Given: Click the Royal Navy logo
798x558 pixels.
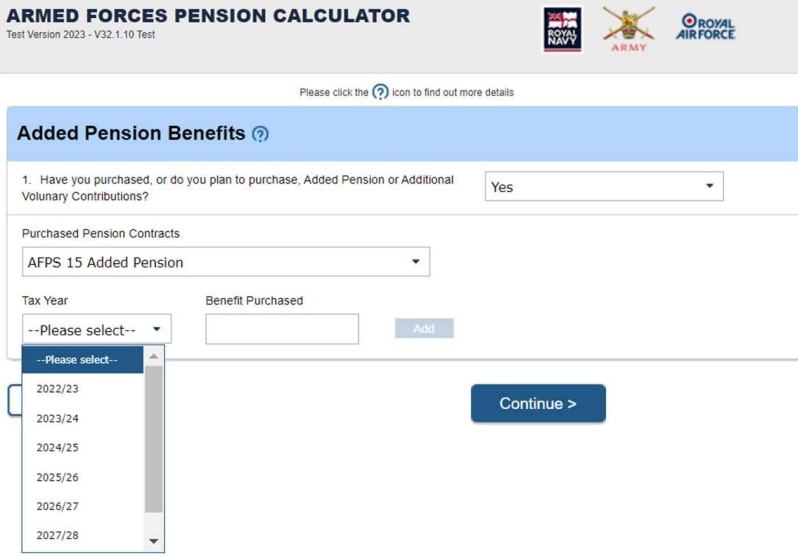Looking at the screenshot, I should pyautogui.click(x=562, y=30).
